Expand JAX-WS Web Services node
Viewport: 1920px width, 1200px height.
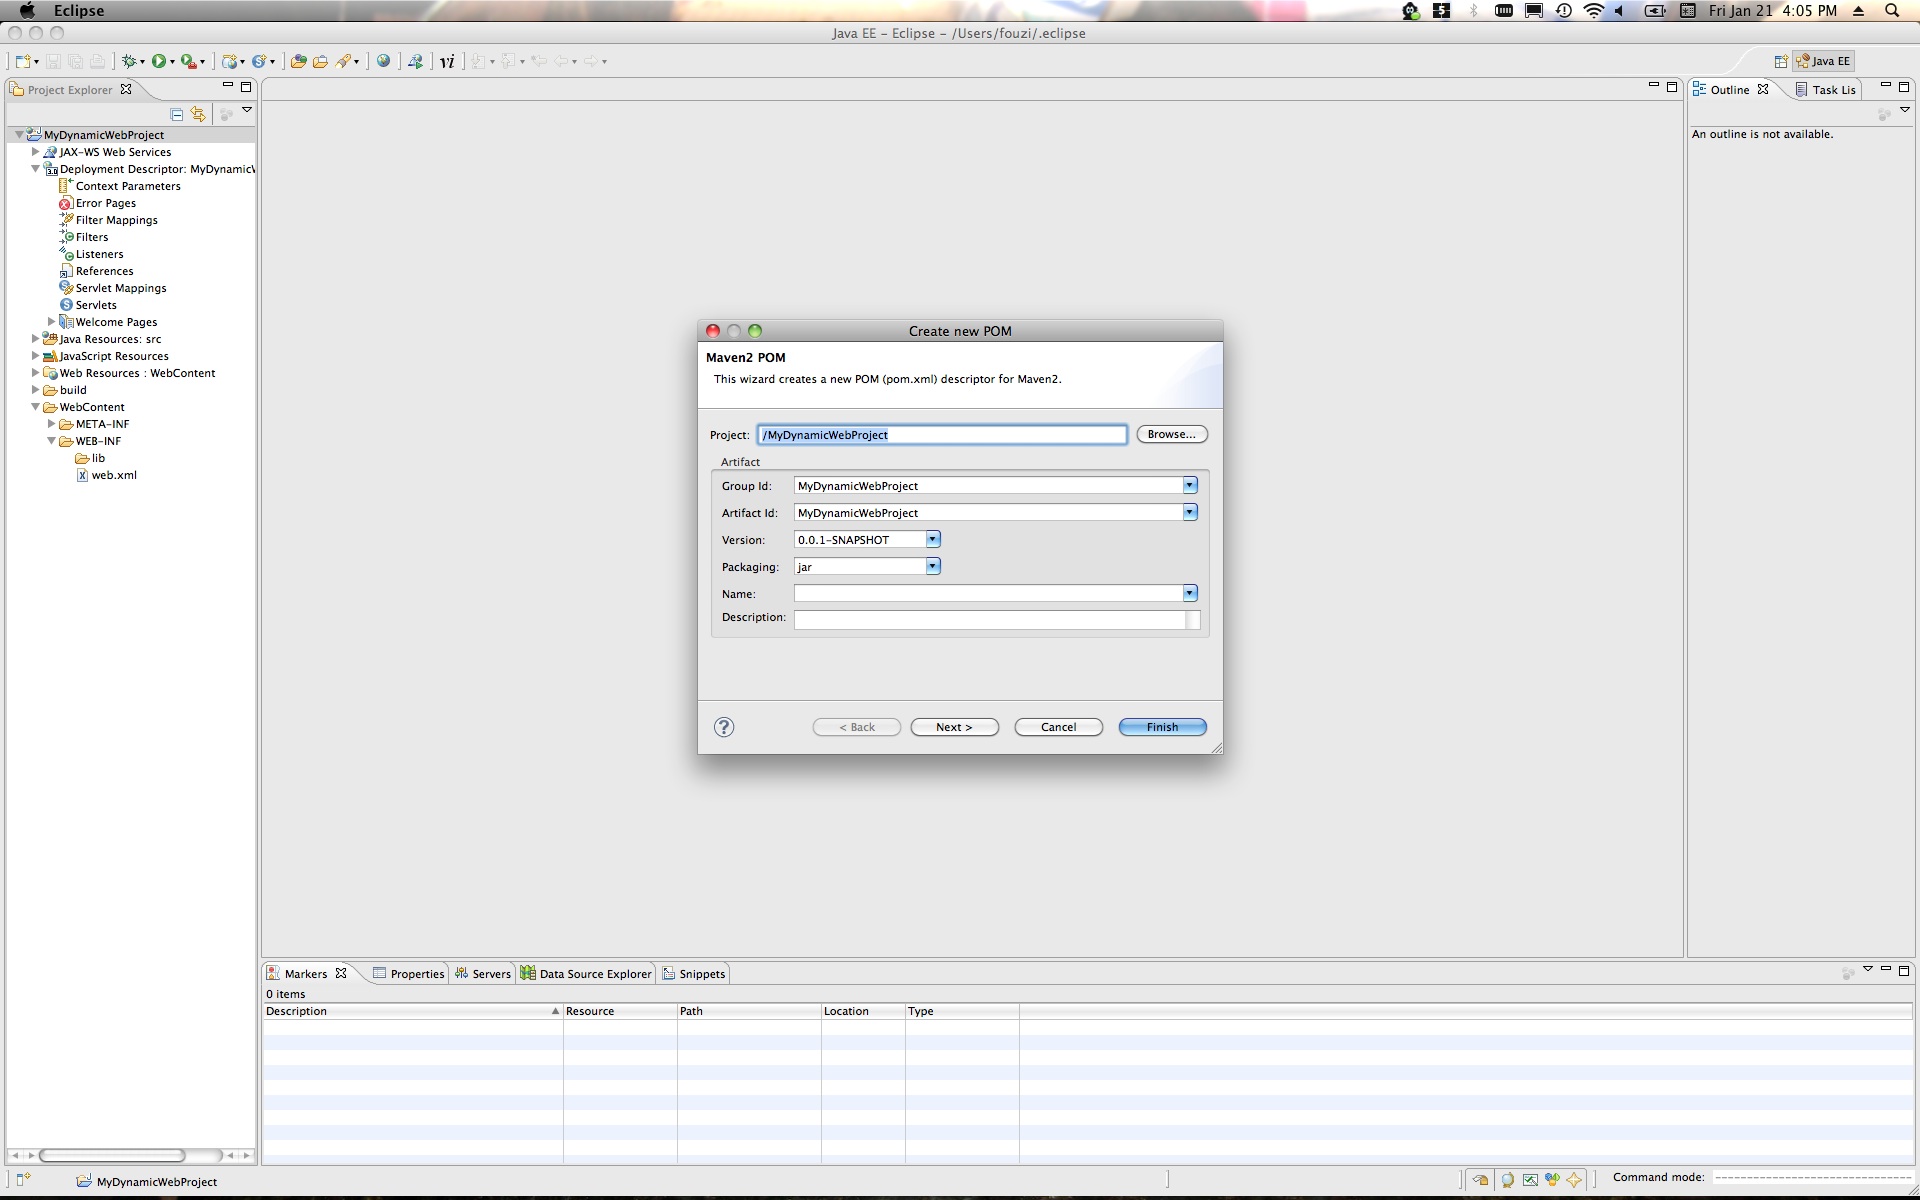click(35, 151)
